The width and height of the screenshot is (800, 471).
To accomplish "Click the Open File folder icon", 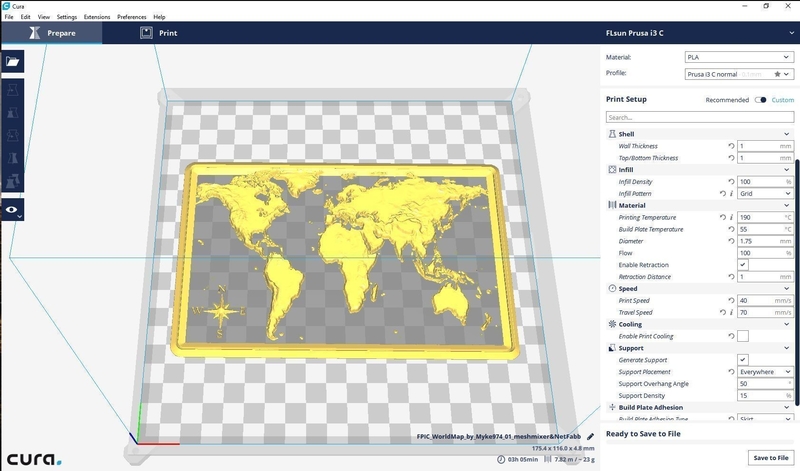I will click(x=13, y=61).
